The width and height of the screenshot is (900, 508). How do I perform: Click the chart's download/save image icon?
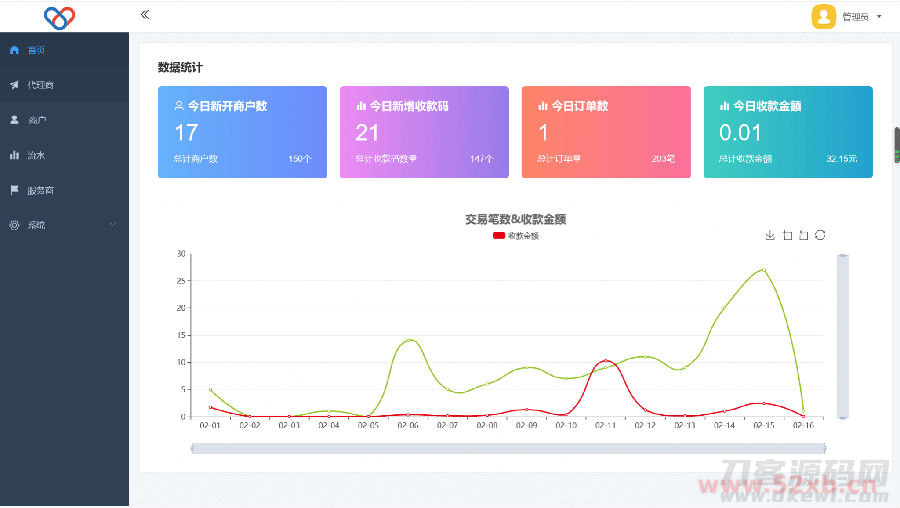click(770, 235)
